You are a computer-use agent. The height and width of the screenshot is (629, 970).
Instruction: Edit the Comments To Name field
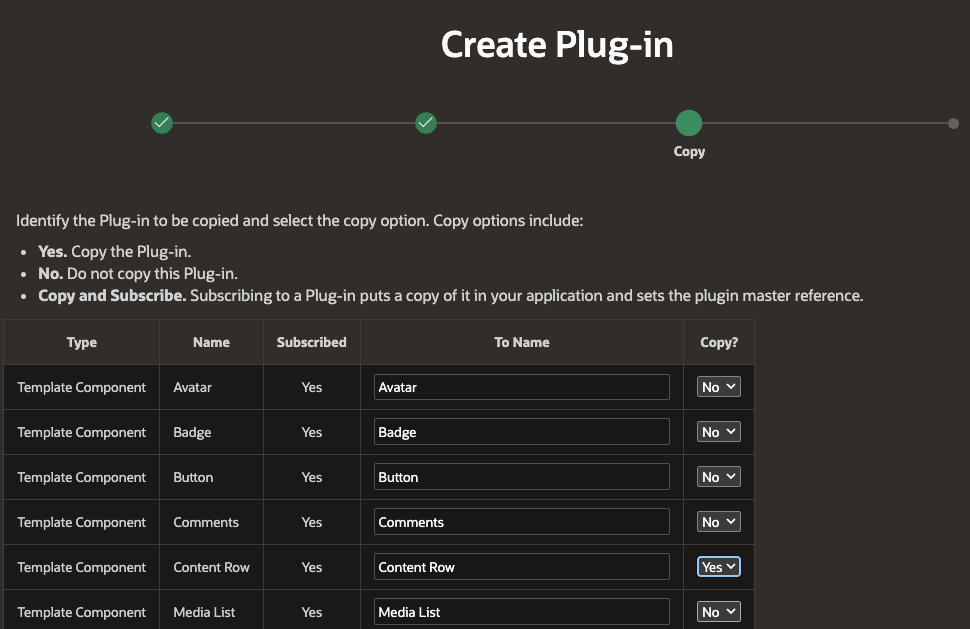point(521,522)
